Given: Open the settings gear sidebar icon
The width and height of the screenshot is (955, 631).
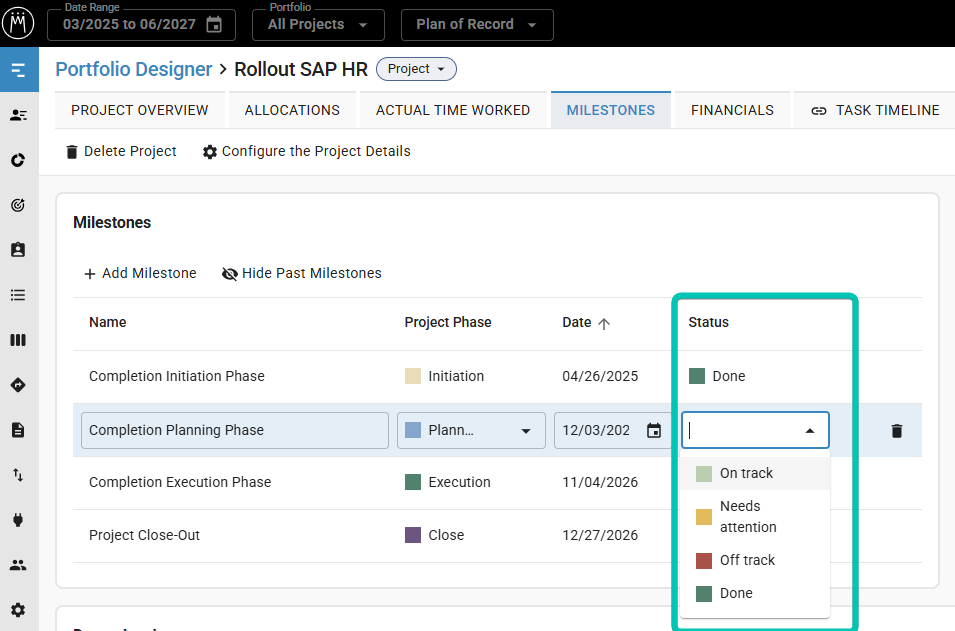Looking at the screenshot, I should pos(18,610).
